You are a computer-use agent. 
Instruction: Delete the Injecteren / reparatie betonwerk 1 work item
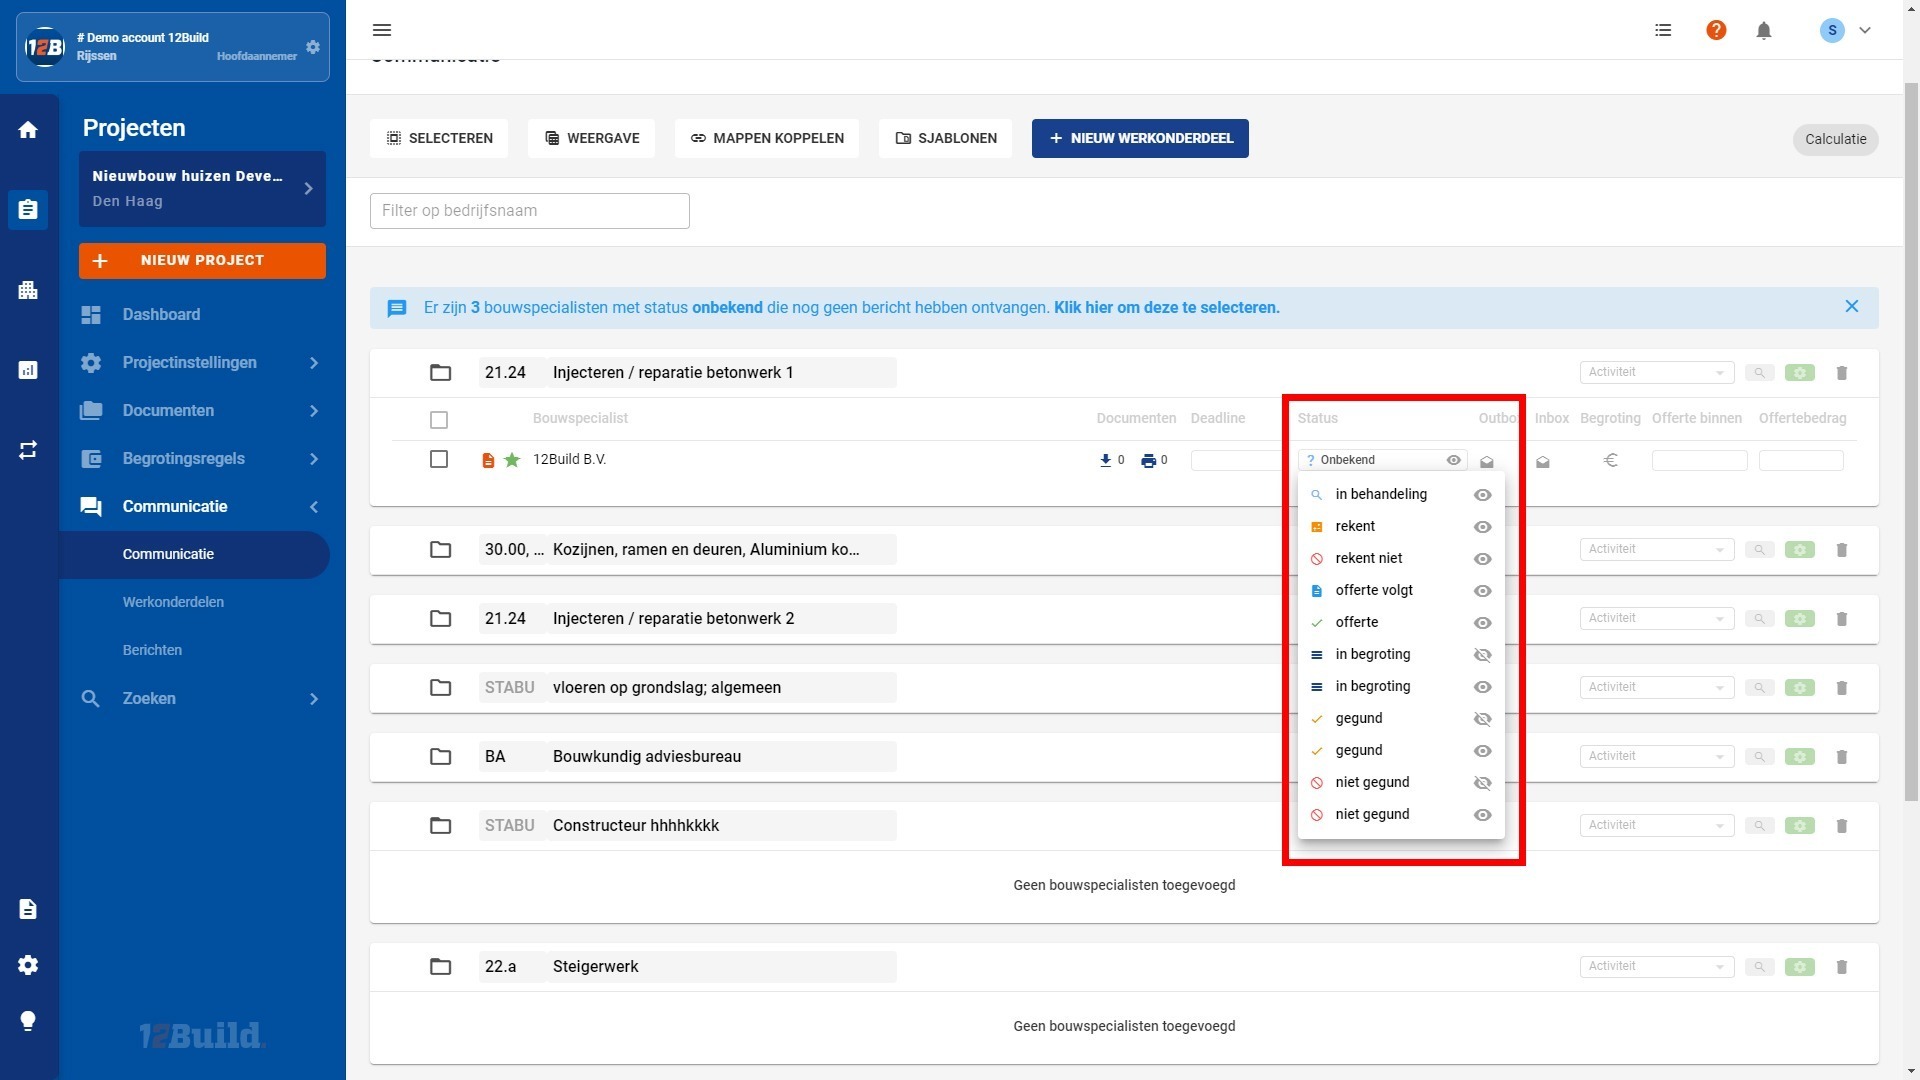pyautogui.click(x=1842, y=373)
